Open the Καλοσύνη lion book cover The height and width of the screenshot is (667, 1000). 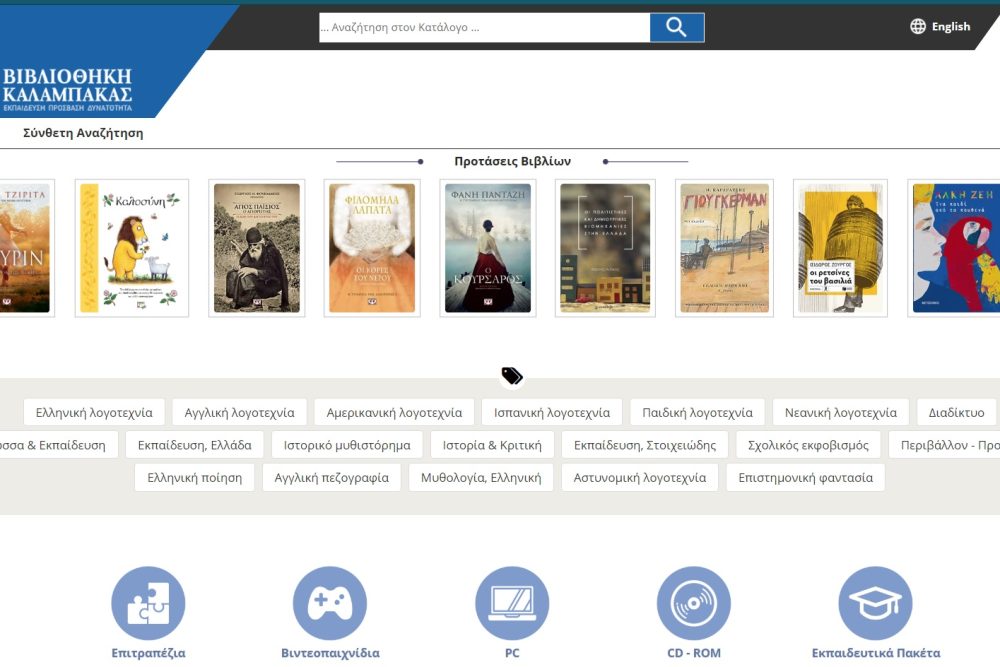[132, 248]
